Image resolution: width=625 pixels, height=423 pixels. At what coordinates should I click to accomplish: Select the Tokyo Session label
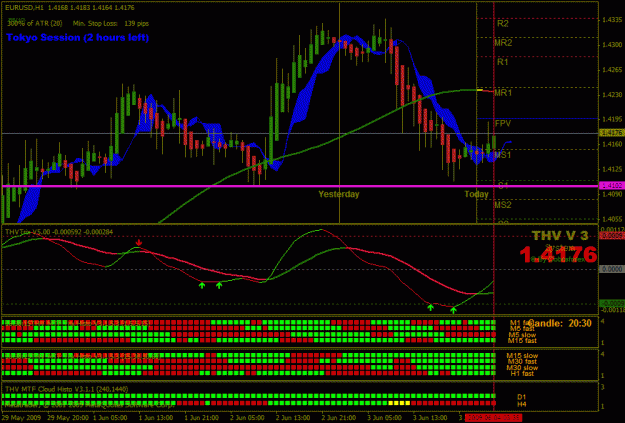coord(77,37)
